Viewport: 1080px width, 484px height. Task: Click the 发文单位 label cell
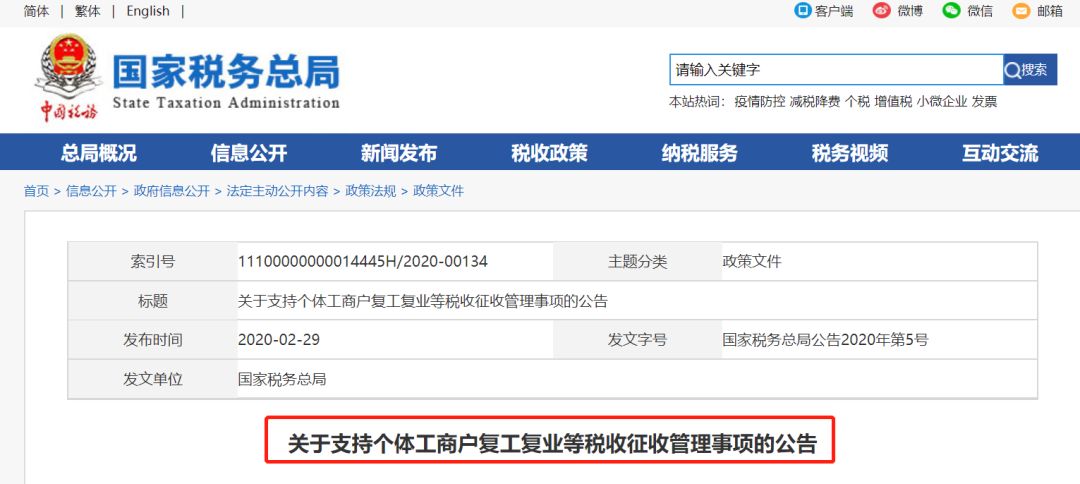click(153, 379)
